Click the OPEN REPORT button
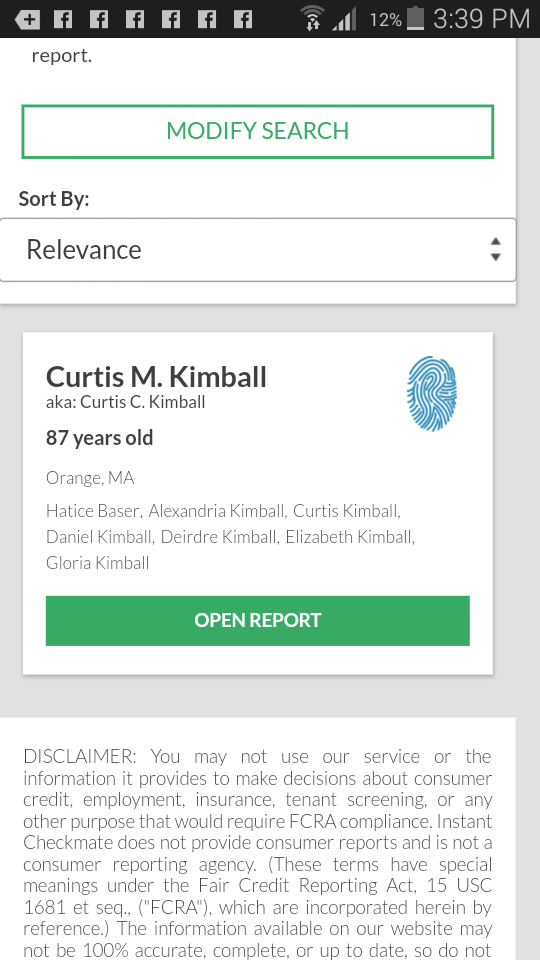 258,620
